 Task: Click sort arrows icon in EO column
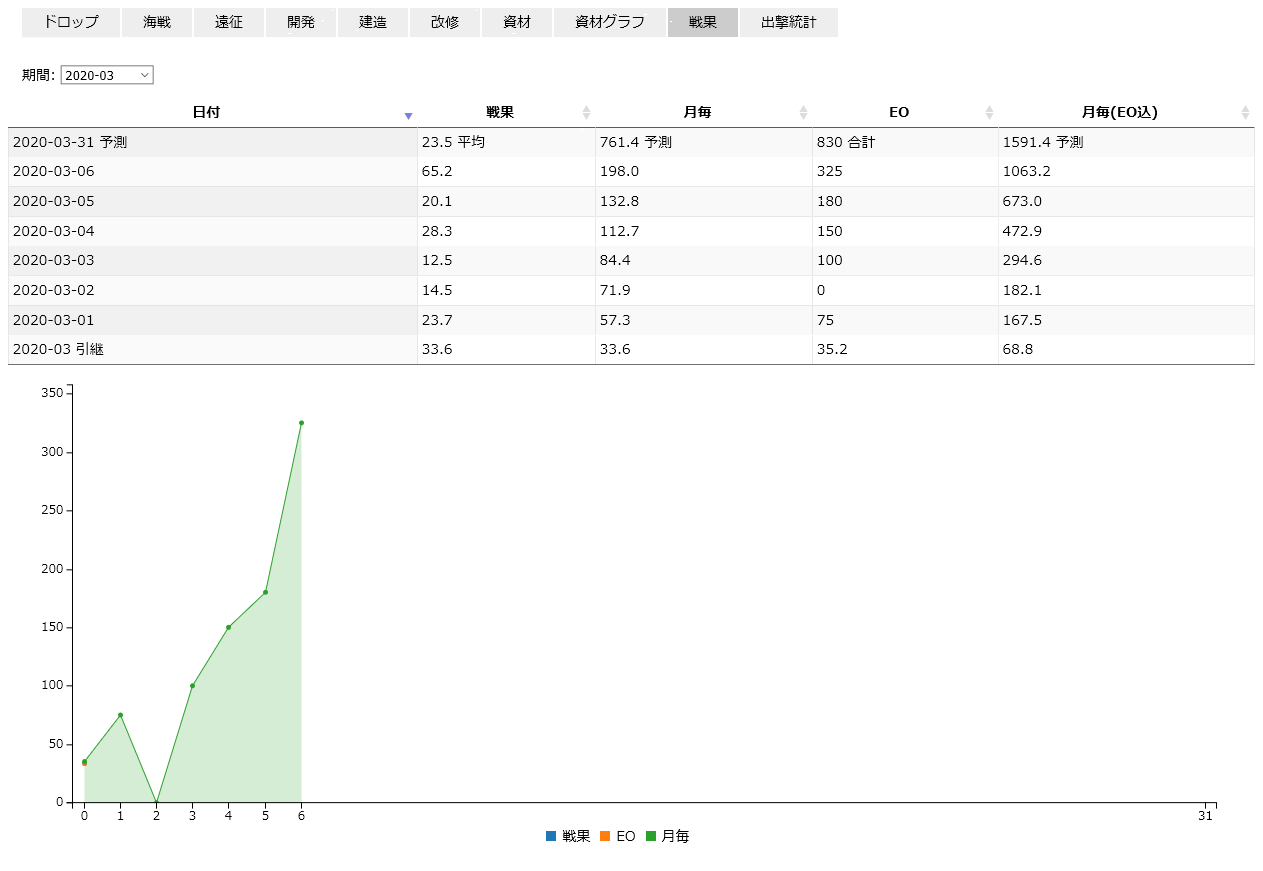point(989,113)
